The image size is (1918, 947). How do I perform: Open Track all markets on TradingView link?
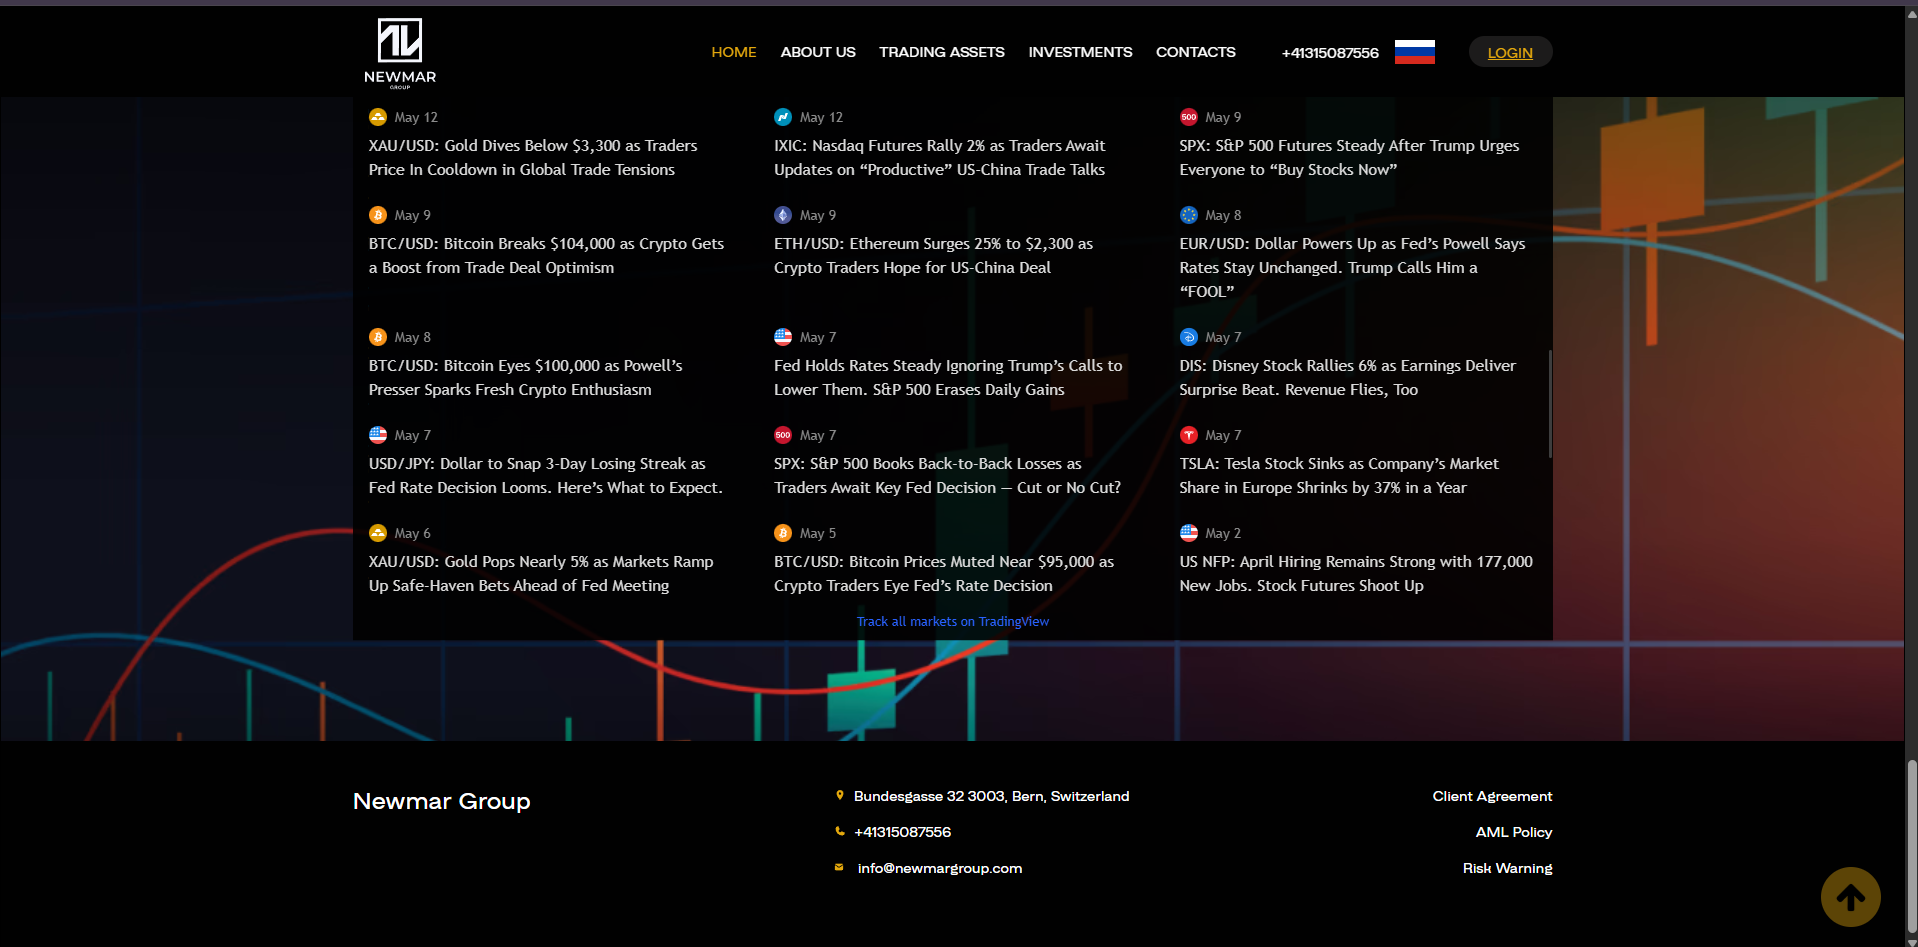[x=953, y=621]
